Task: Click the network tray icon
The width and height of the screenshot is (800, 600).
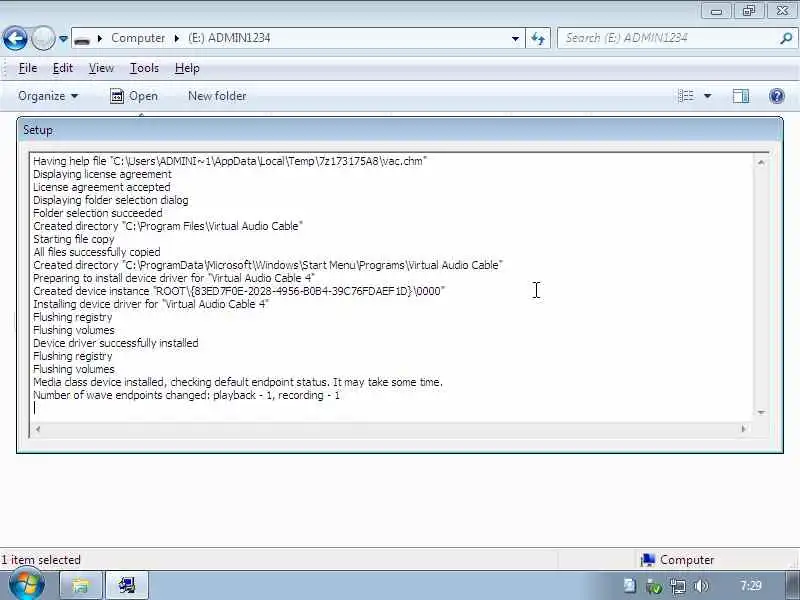Action: 678,587
